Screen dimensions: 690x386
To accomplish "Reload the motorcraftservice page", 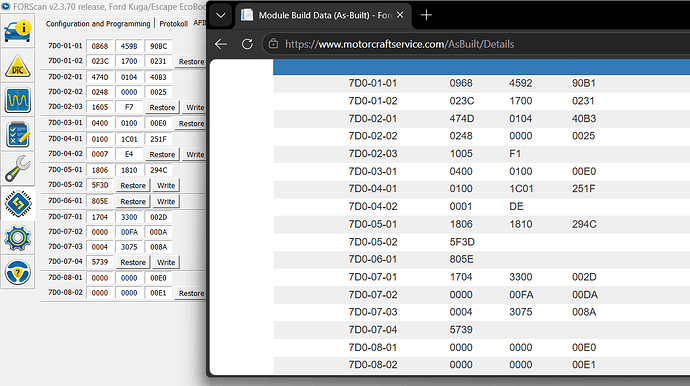I will [x=247, y=44].
